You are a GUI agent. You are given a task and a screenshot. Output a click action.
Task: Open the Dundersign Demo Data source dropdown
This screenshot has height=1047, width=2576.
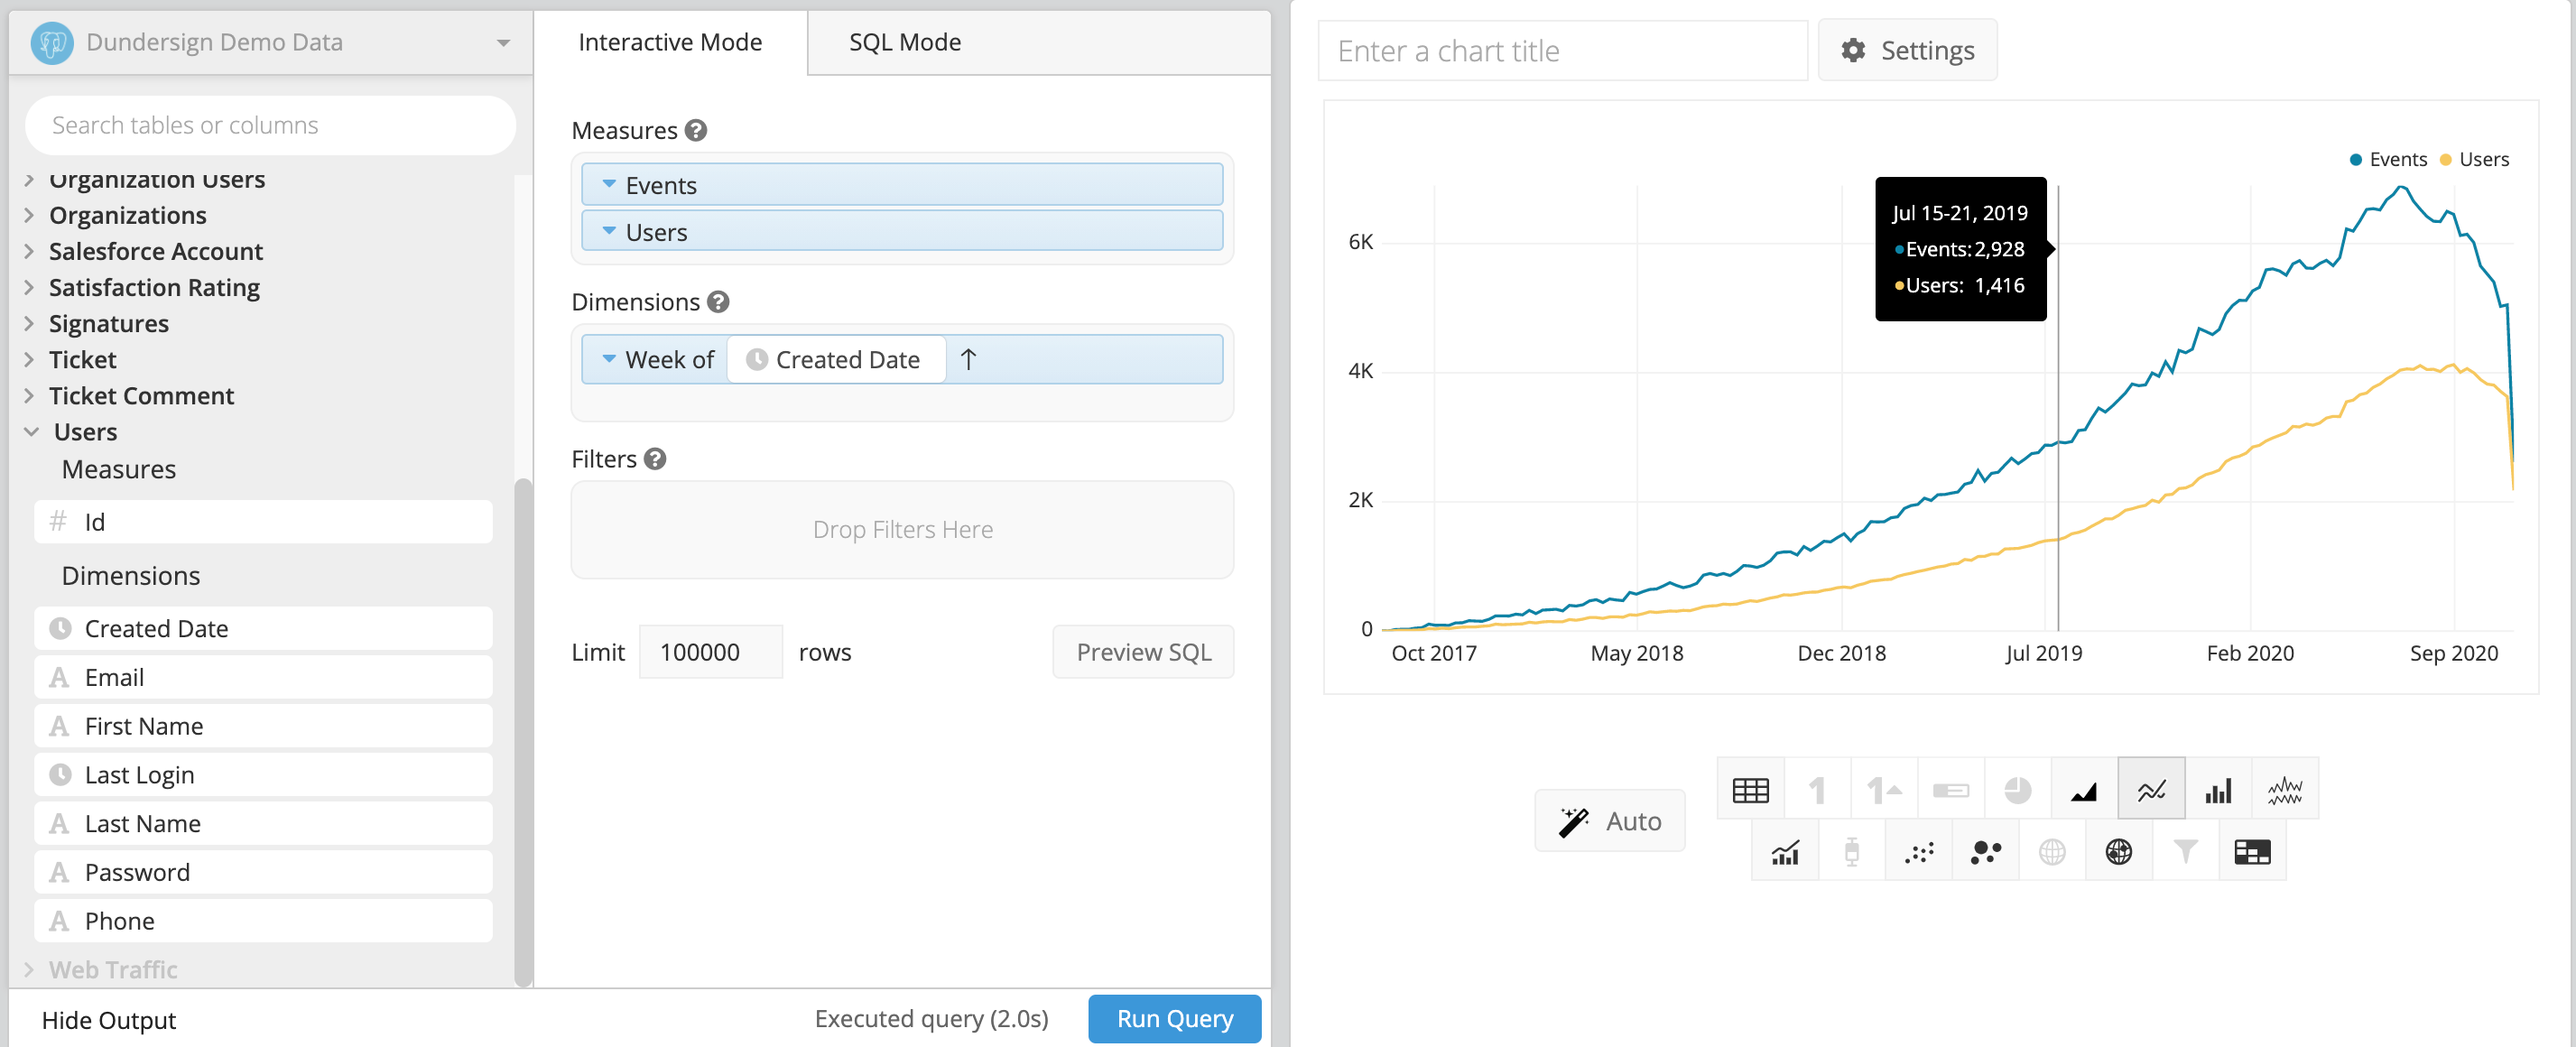(x=503, y=43)
